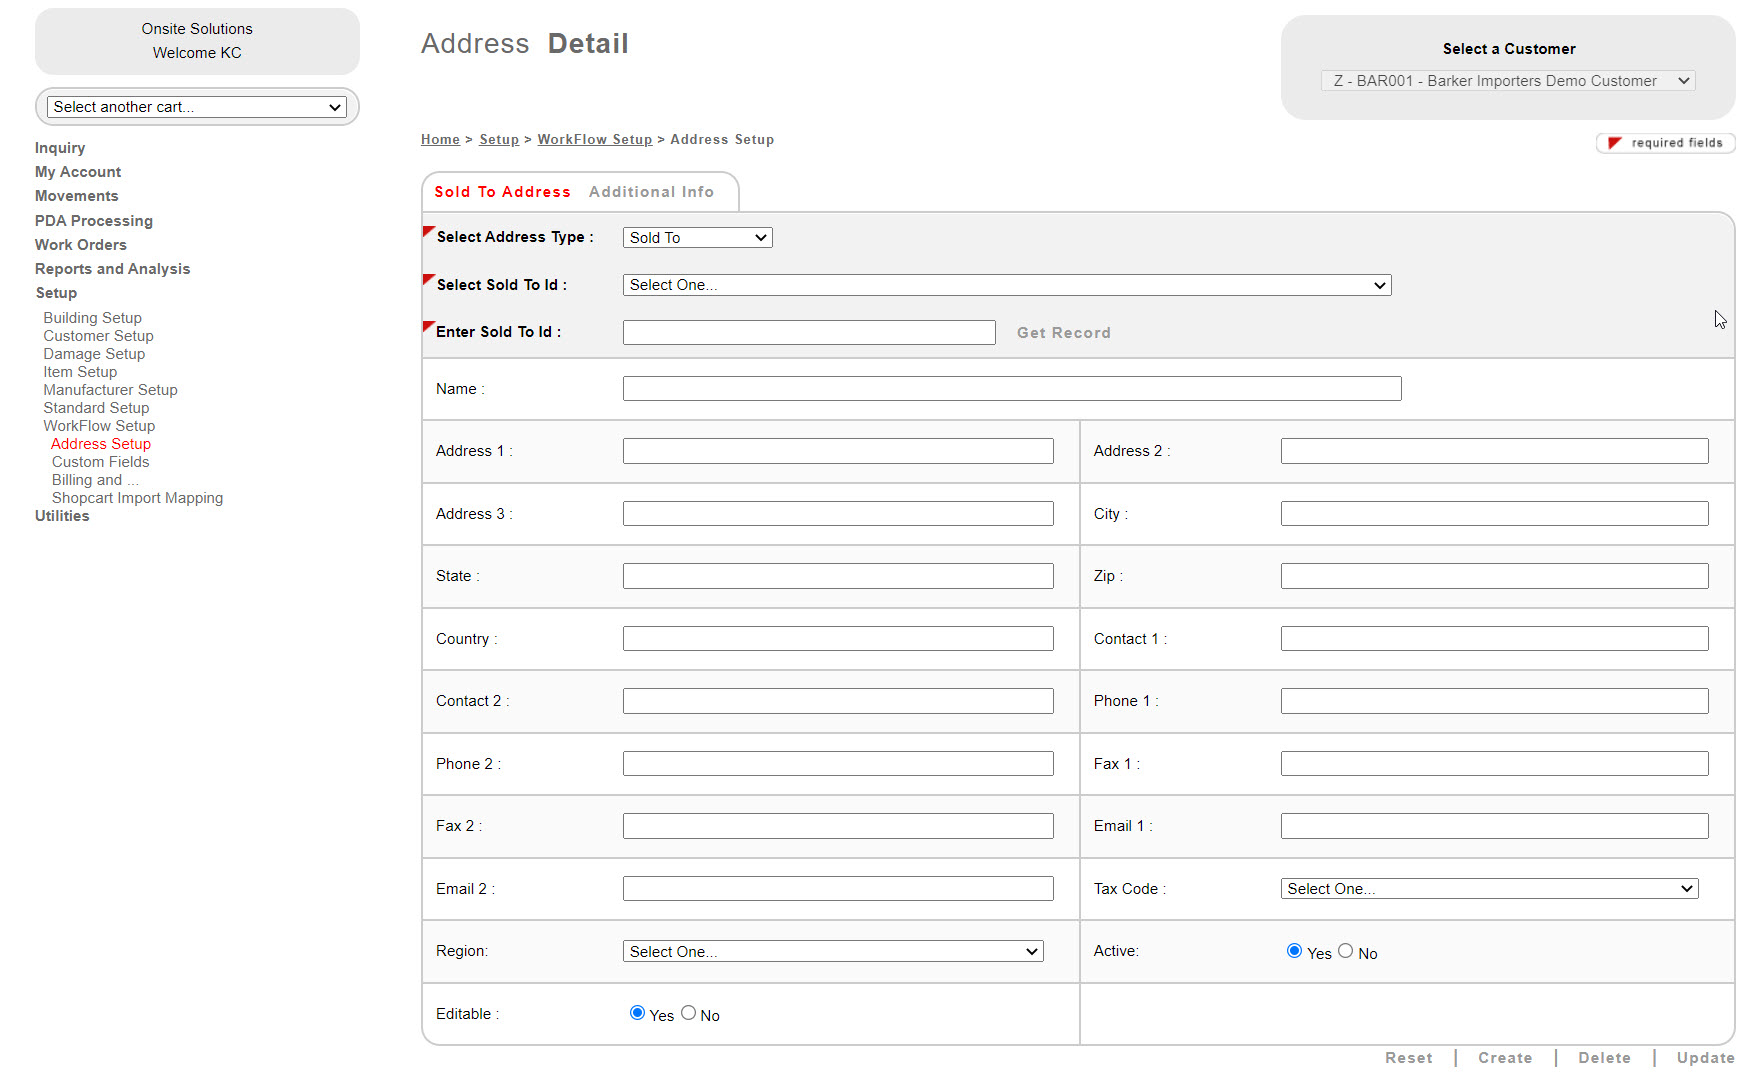Open Reports and Analysis menu
Viewport: 1764px width, 1072px height.
click(112, 269)
